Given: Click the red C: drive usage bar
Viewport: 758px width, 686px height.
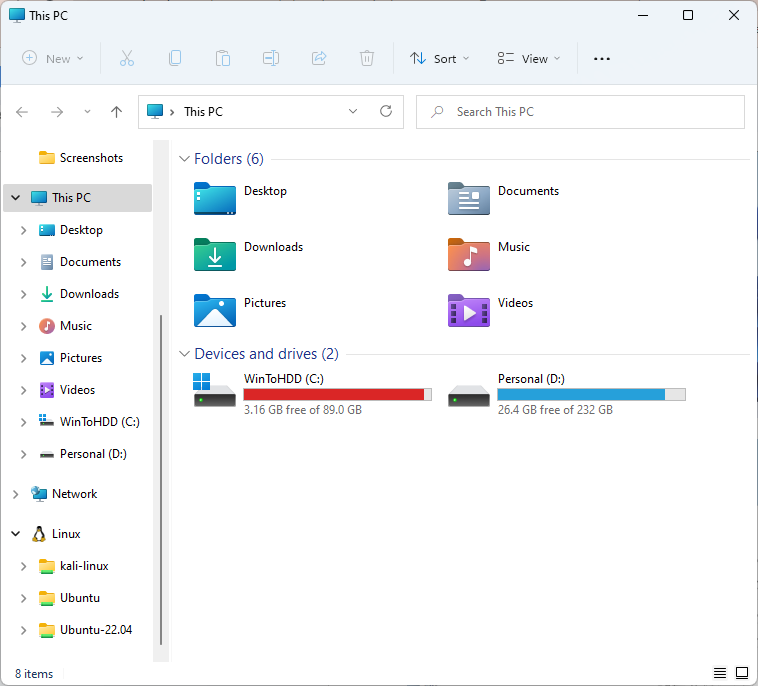Looking at the screenshot, I should pos(337,394).
